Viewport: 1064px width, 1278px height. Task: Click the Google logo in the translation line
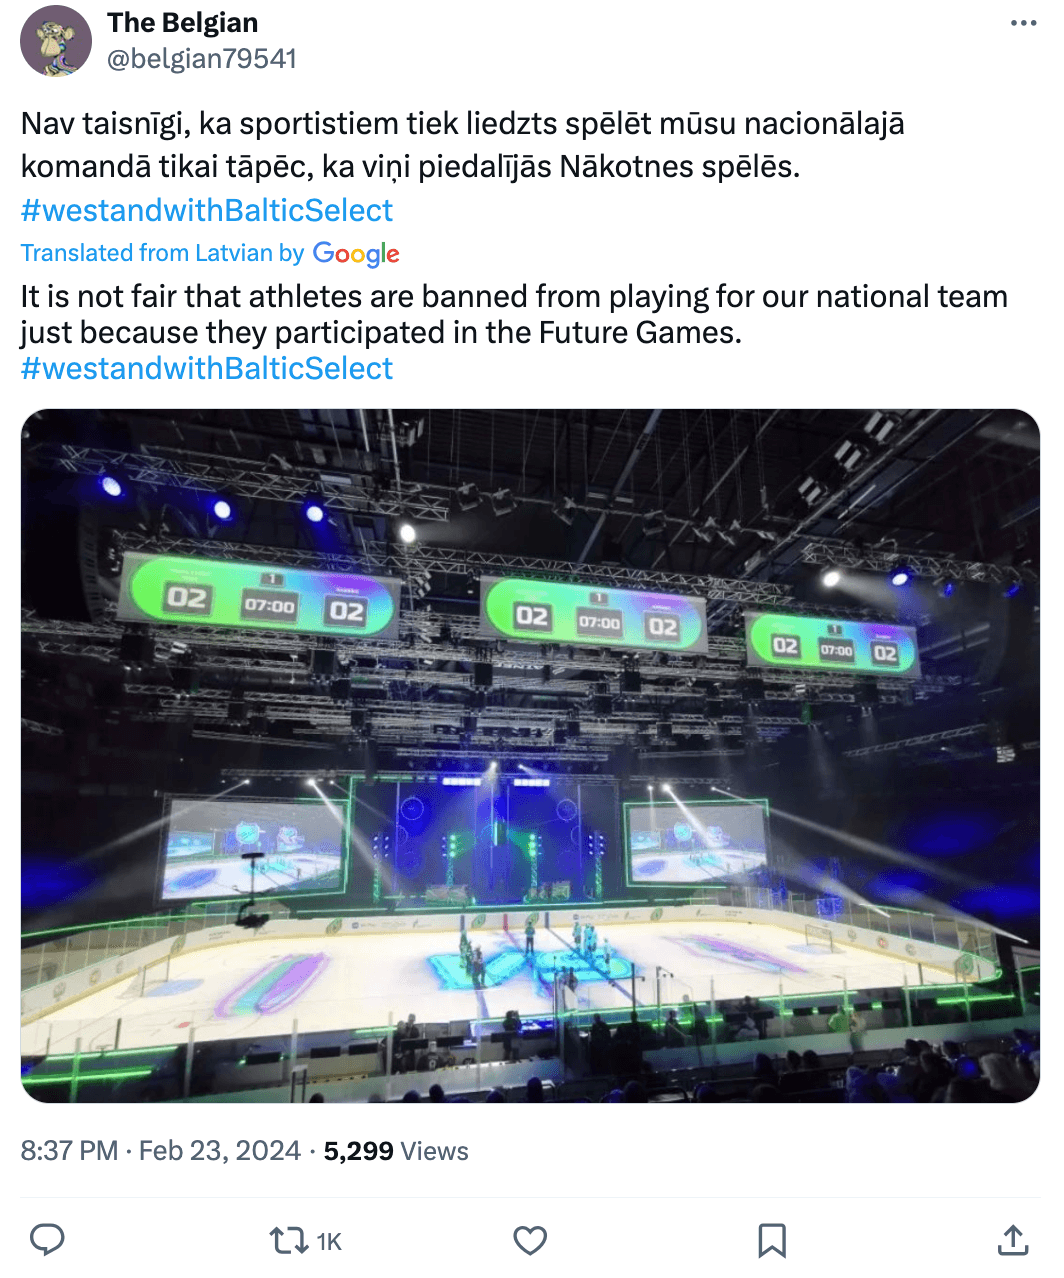356,254
